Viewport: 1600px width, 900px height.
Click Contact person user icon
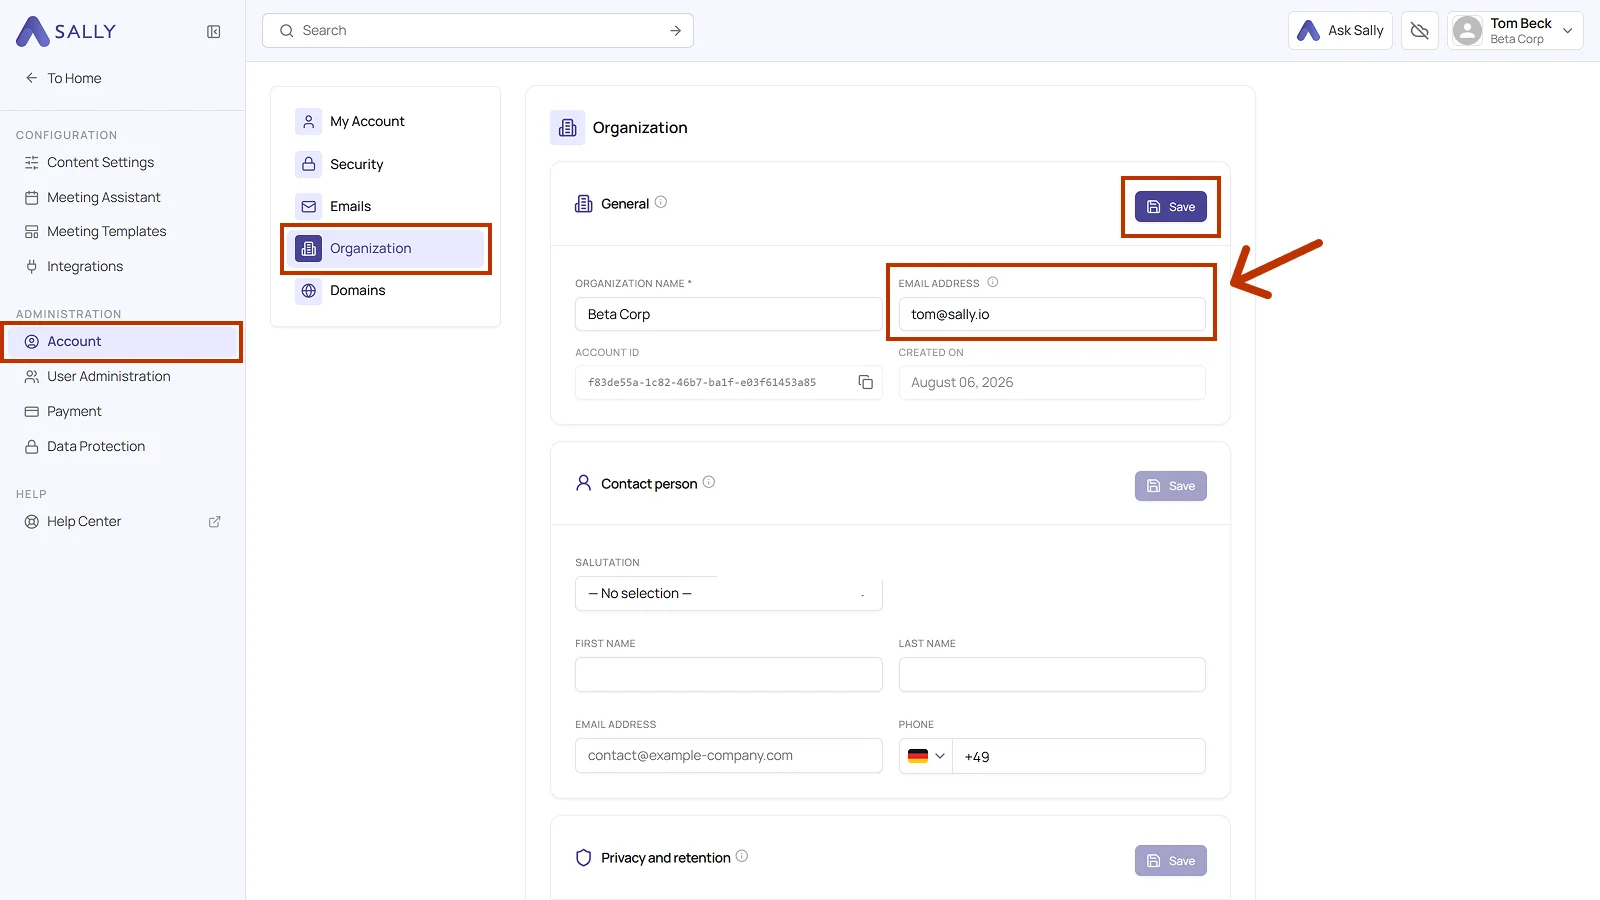pos(584,483)
